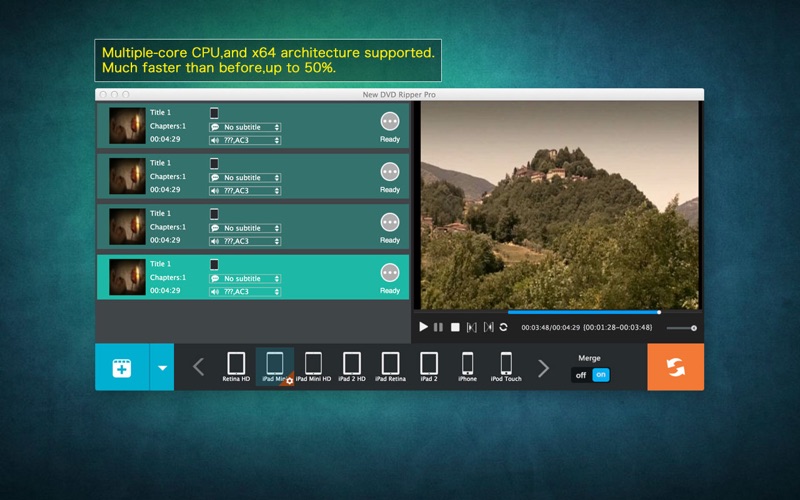This screenshot has height=500, width=800.
Task: Select the Retina HD output profile
Action: 236,367
